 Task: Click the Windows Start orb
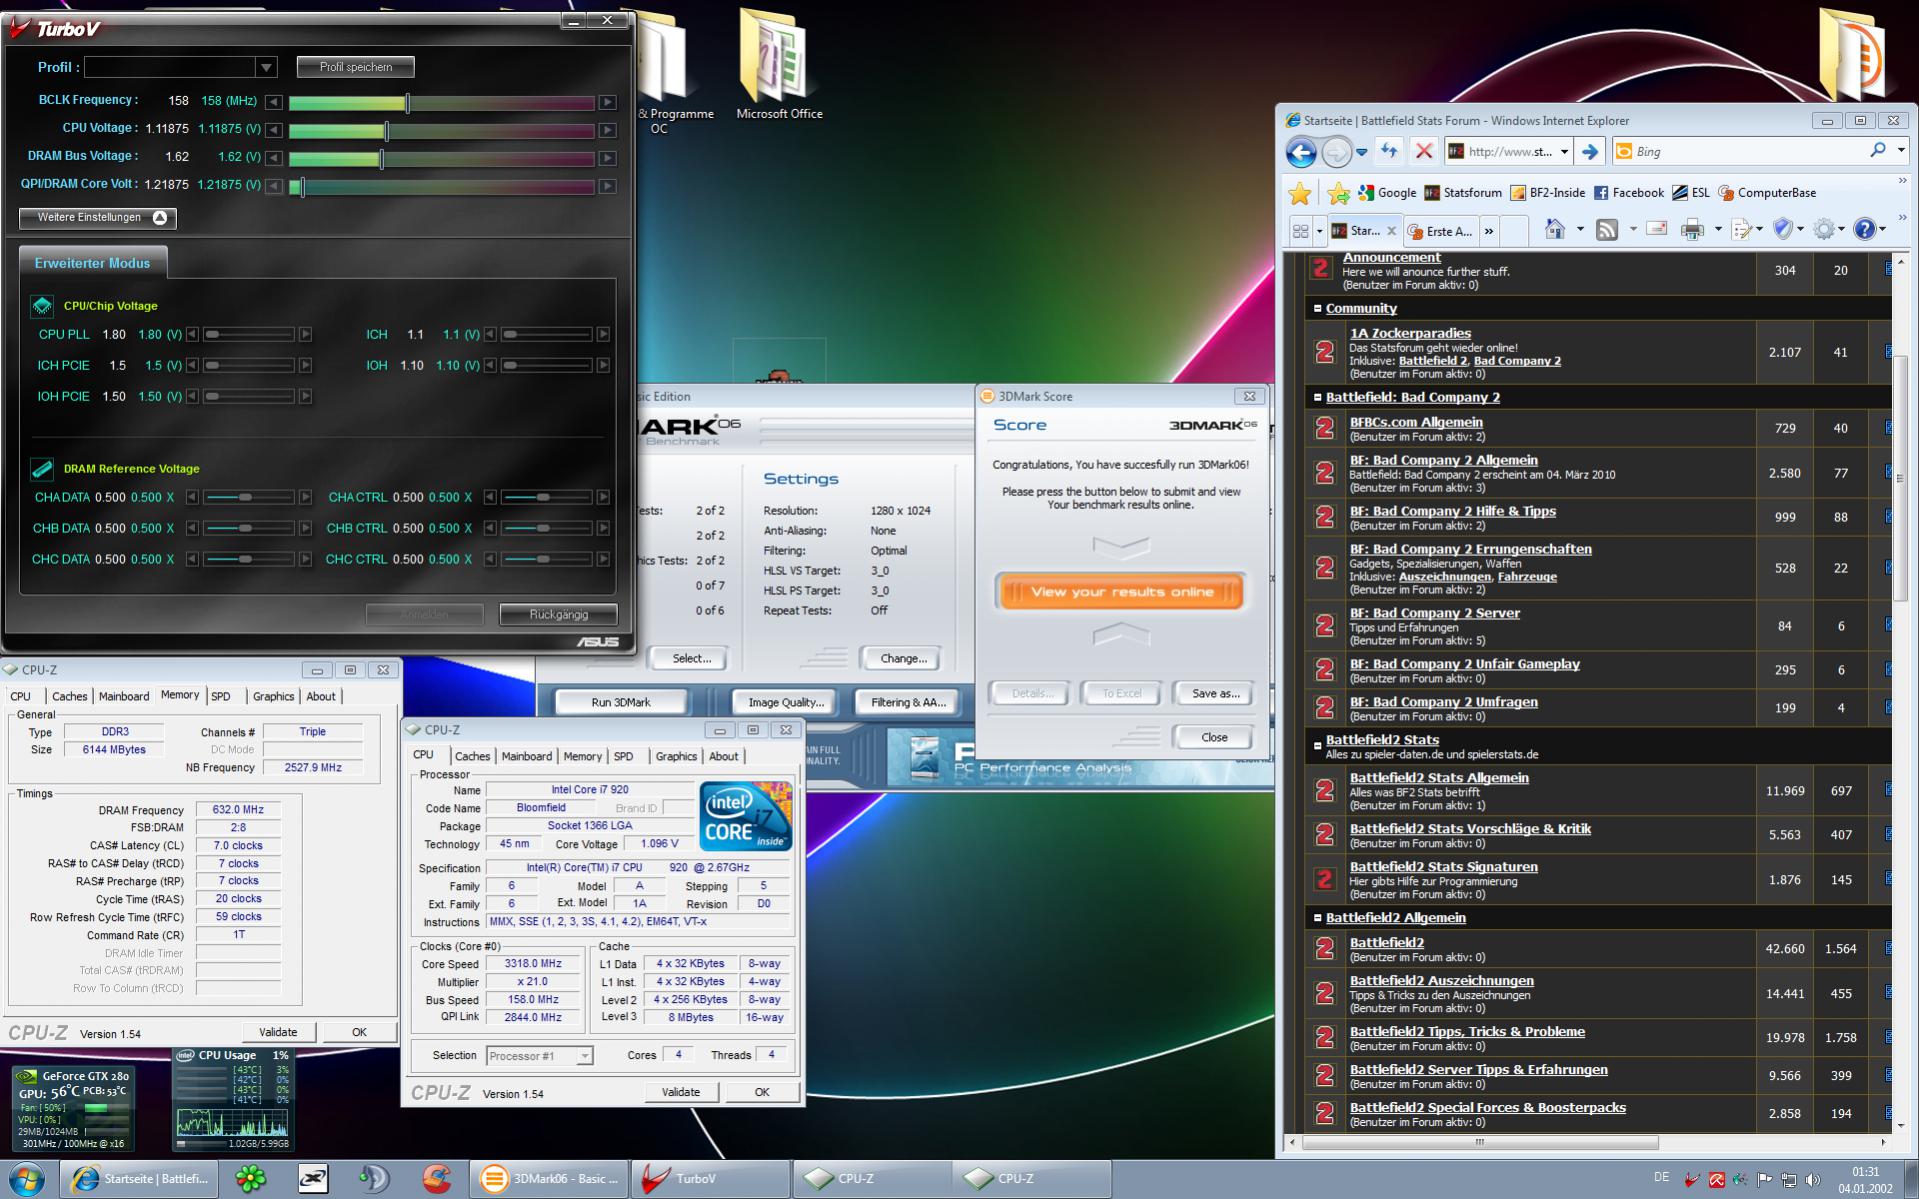click(x=27, y=1179)
